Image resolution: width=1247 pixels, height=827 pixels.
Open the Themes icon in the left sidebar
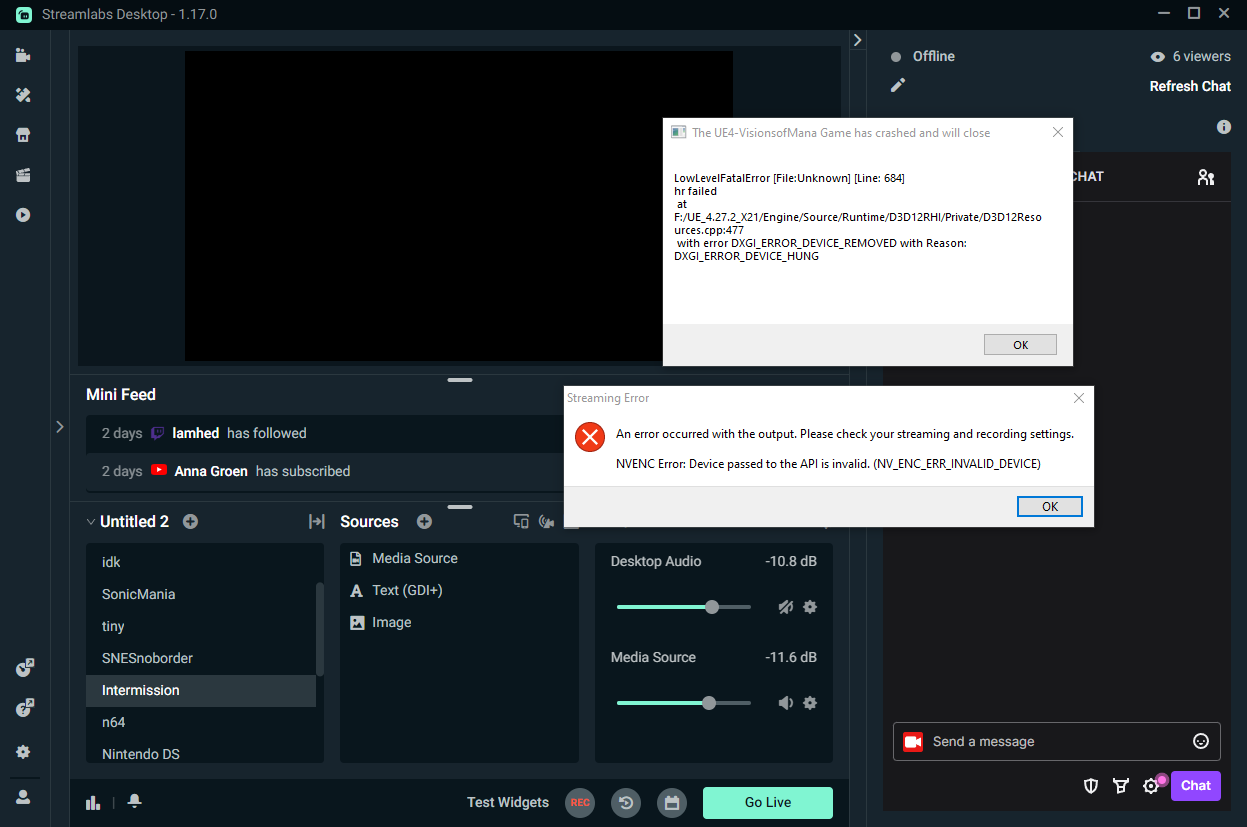[x=23, y=95]
